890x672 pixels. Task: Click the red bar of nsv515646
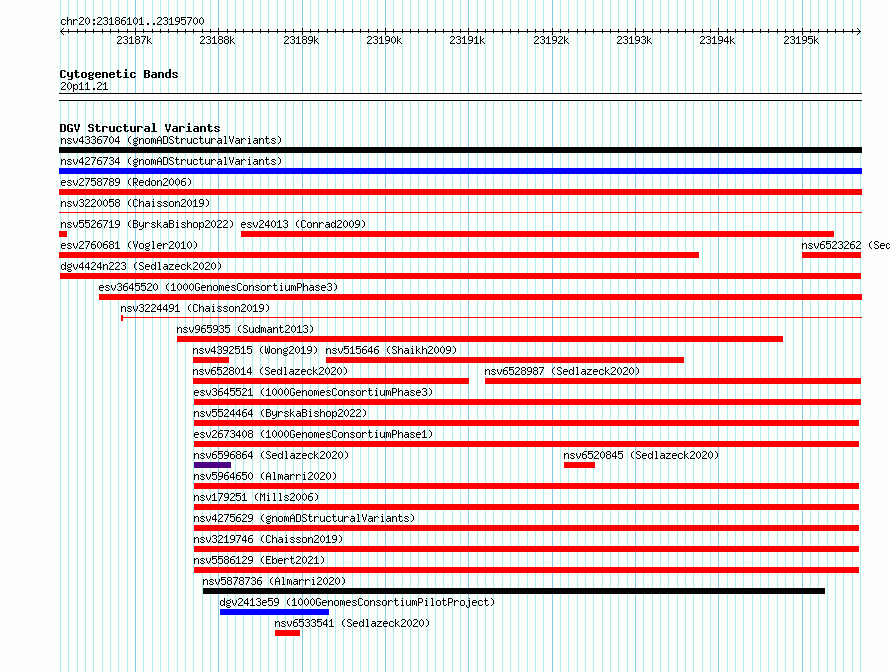point(505,360)
